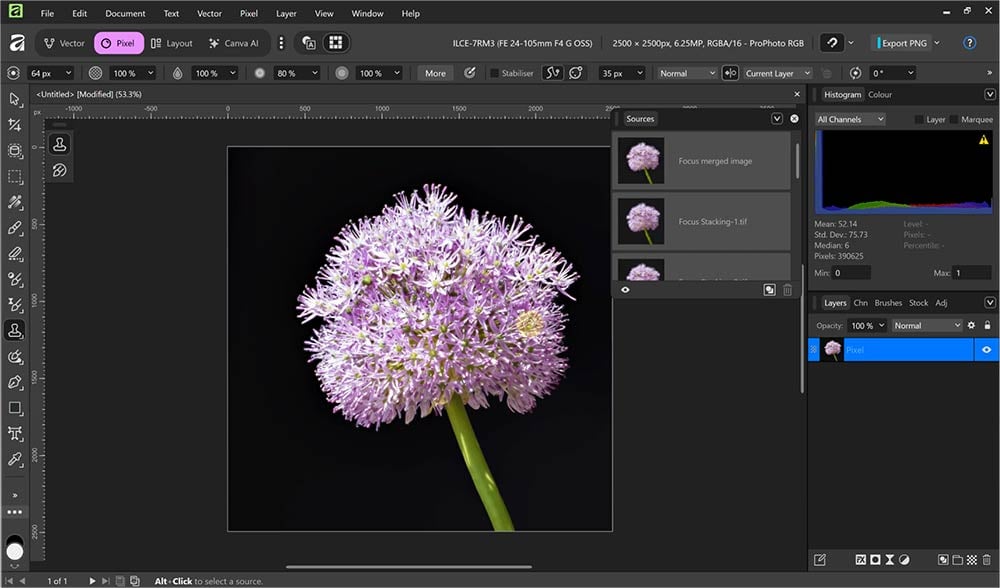This screenshot has width=1000, height=588.
Task: Choose the Colour Picker tool
Action: click(14, 458)
